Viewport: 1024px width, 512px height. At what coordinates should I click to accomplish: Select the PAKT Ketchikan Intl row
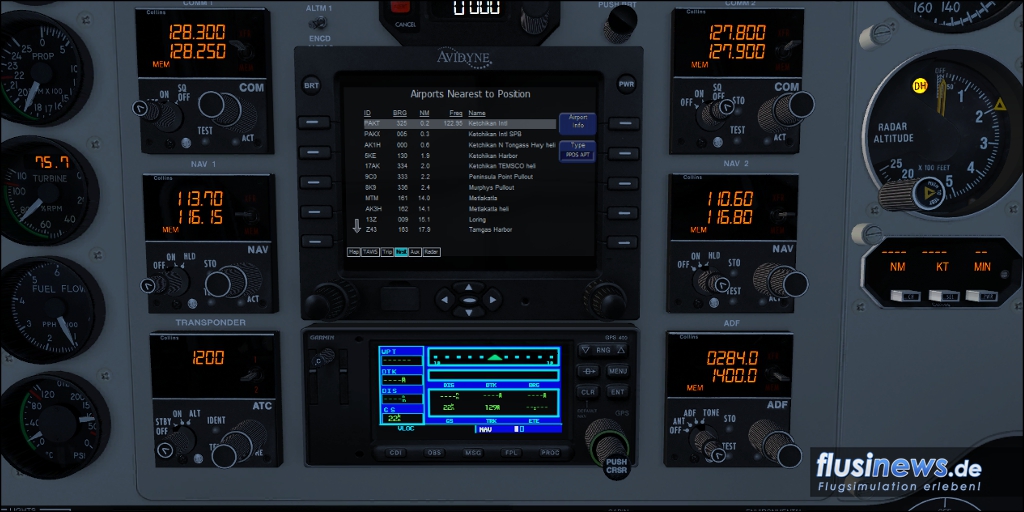[460, 123]
